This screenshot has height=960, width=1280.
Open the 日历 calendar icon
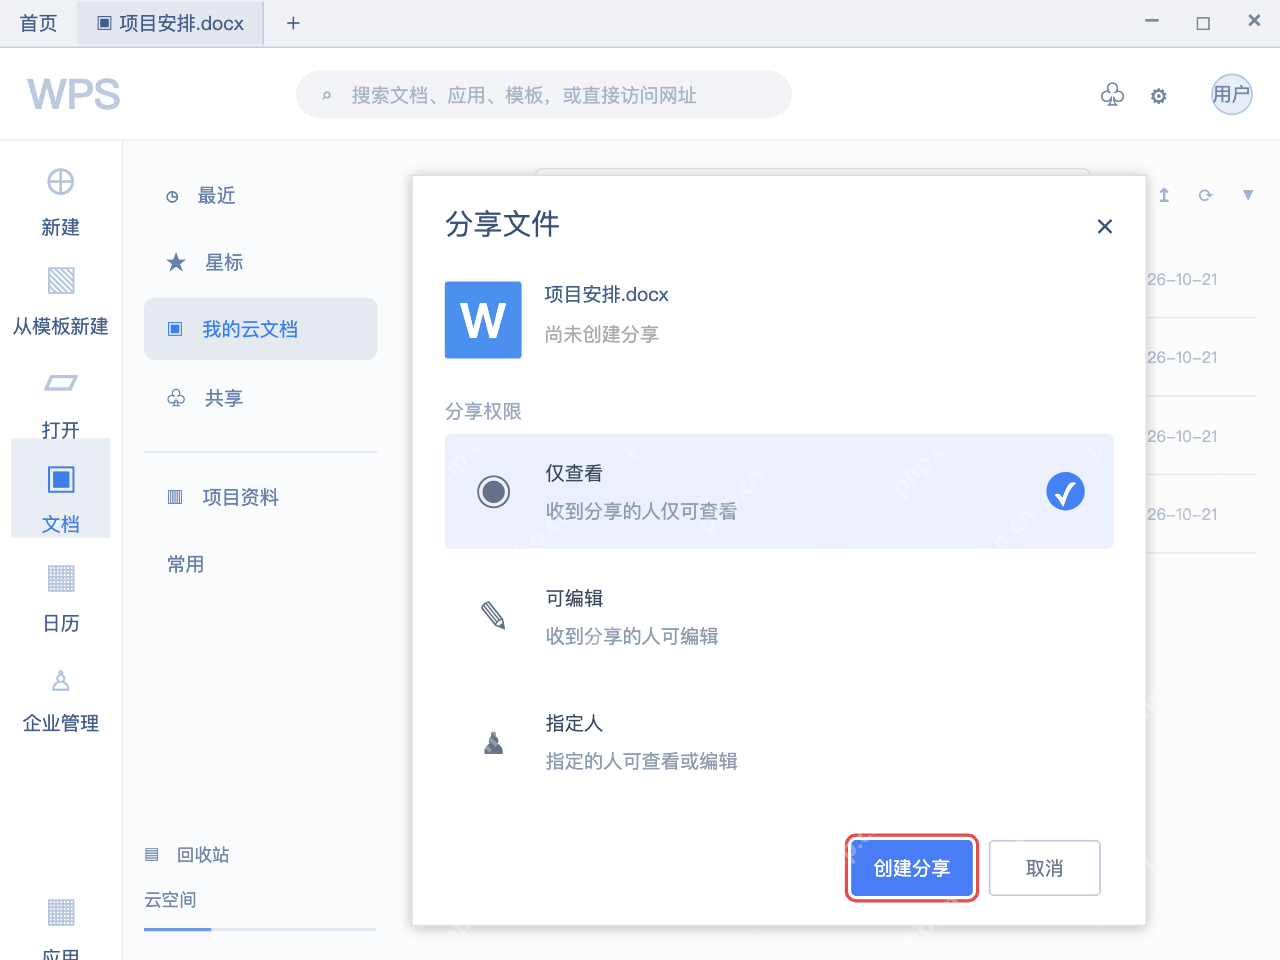coord(61,579)
